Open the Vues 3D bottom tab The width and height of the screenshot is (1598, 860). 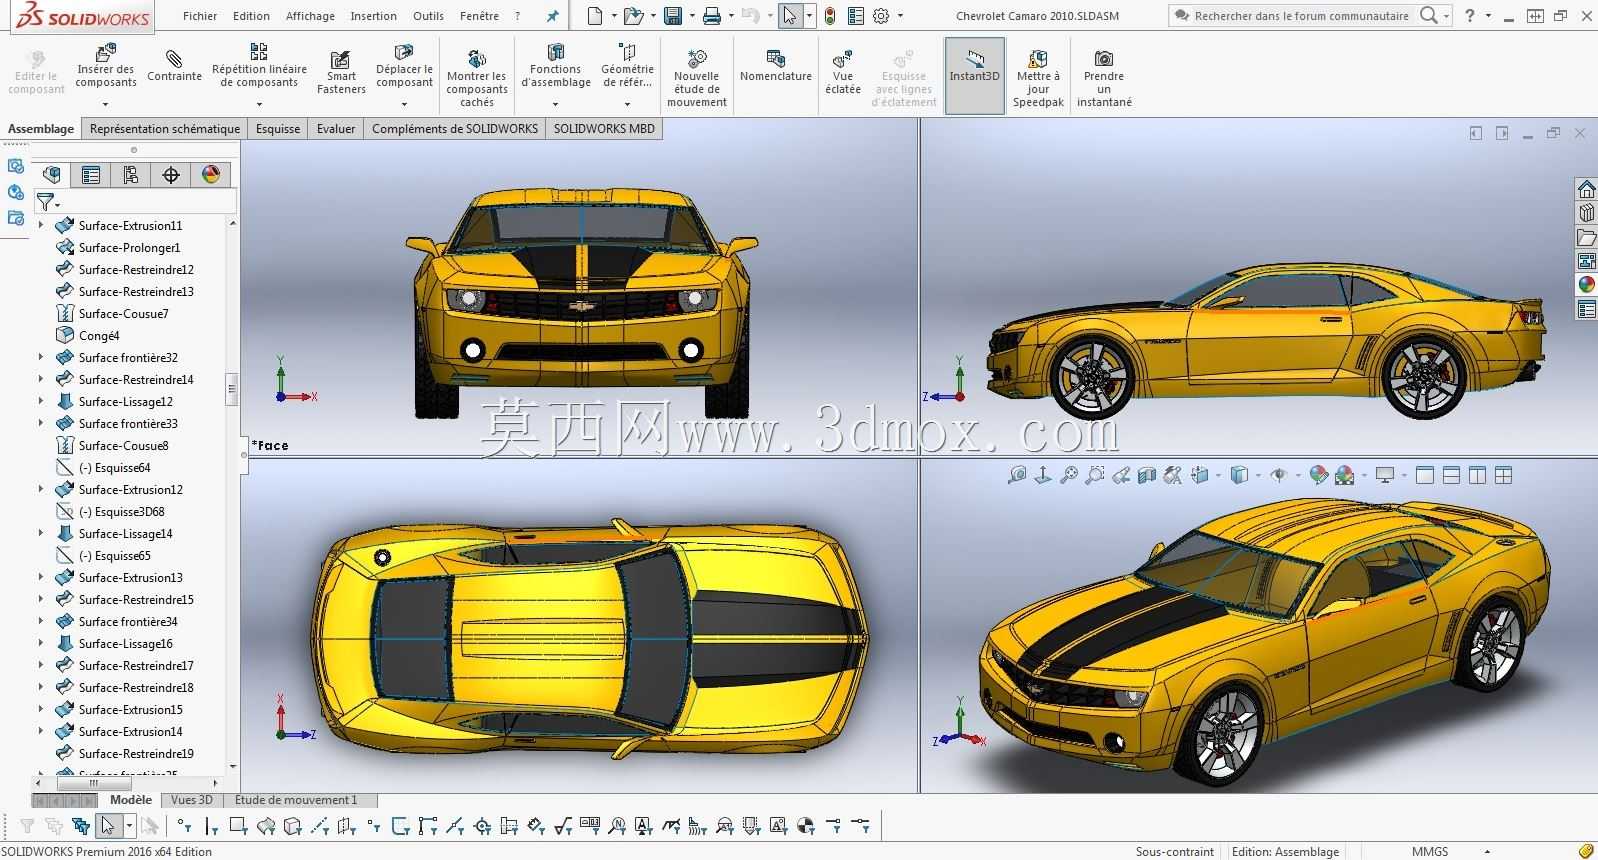coord(191,800)
